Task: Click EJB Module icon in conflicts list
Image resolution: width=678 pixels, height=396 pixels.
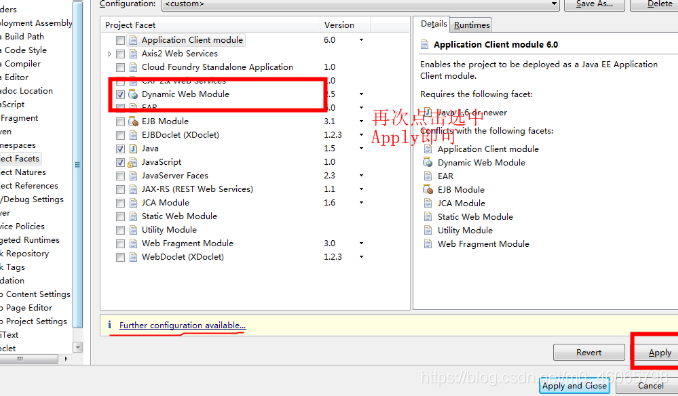Action: tap(428, 189)
